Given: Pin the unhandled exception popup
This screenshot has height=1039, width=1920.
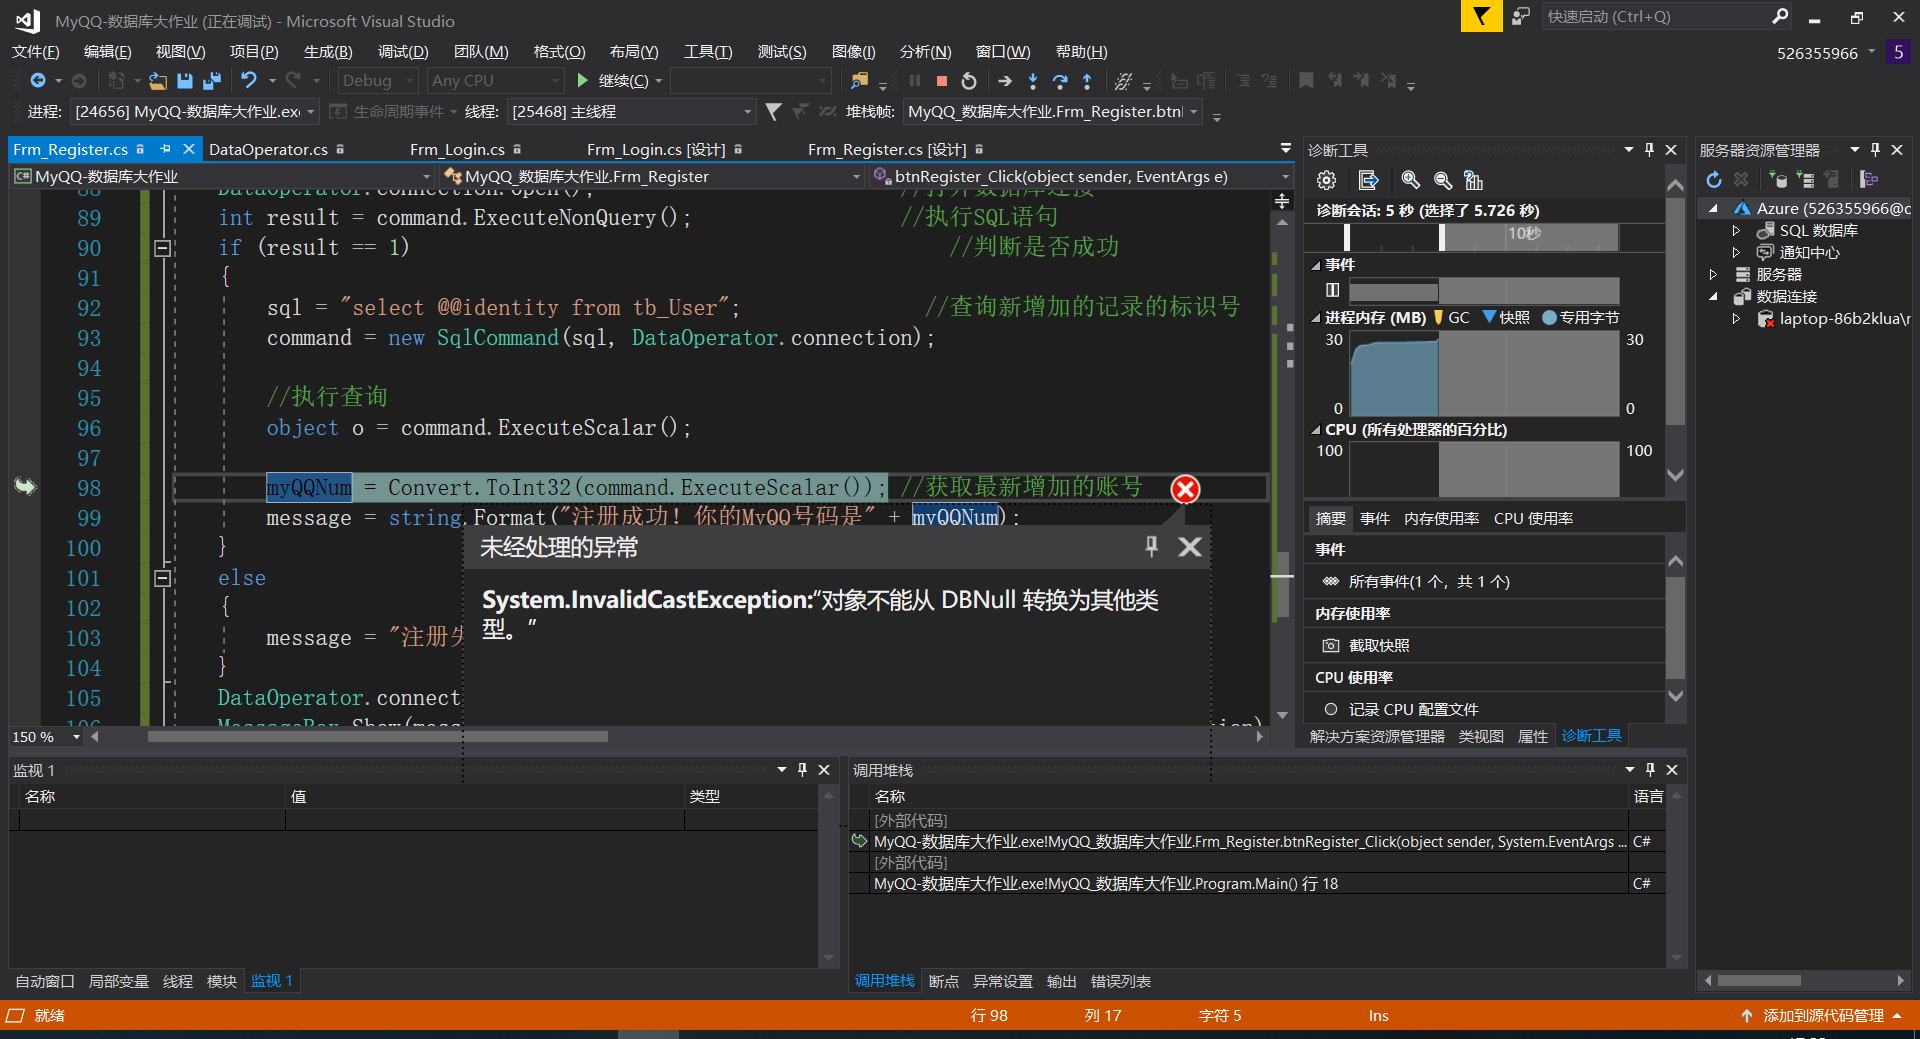Looking at the screenshot, I should [1151, 546].
